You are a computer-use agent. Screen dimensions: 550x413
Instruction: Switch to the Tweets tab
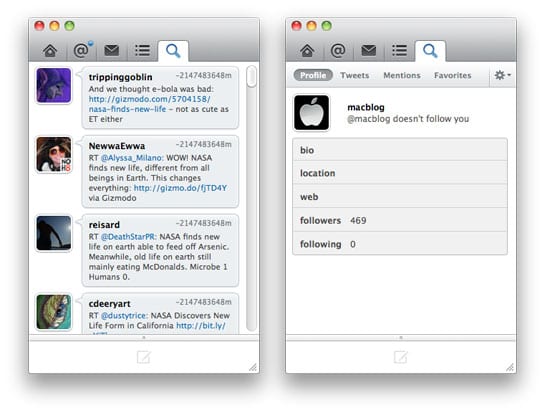pyautogui.click(x=355, y=75)
